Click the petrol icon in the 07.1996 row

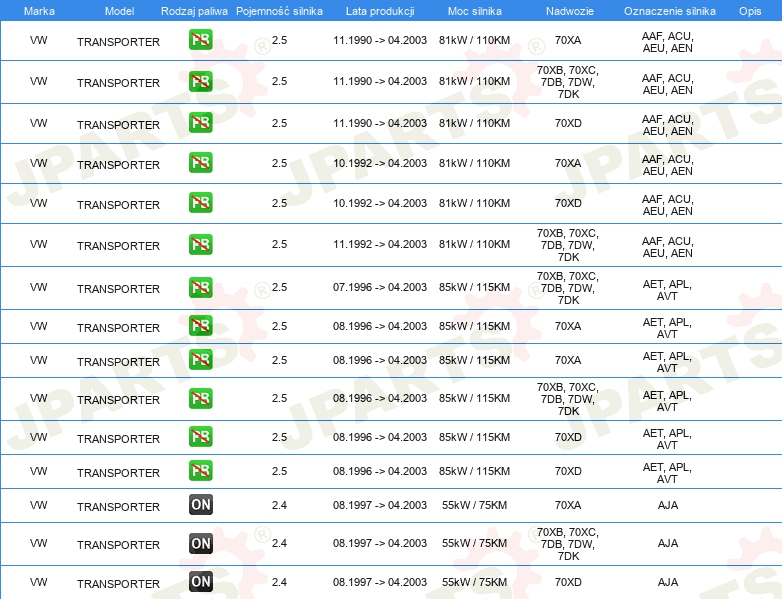coord(200,288)
